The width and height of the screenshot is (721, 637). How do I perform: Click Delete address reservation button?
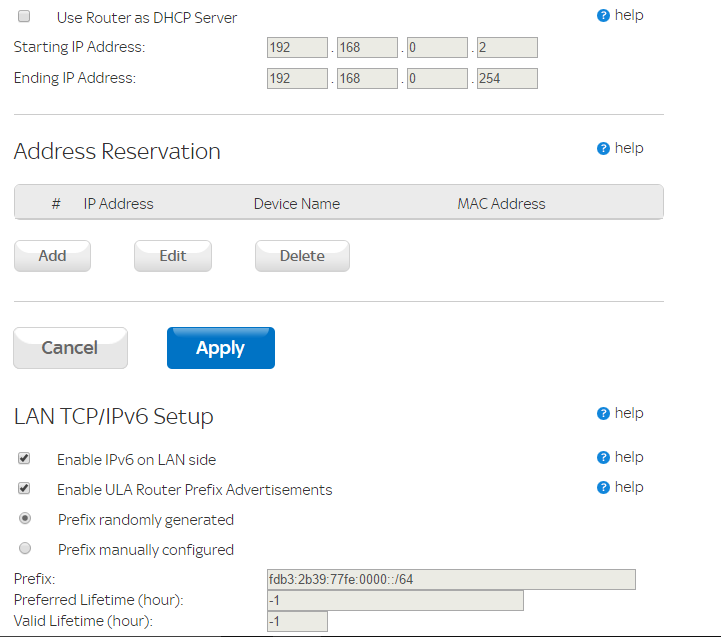(x=302, y=256)
